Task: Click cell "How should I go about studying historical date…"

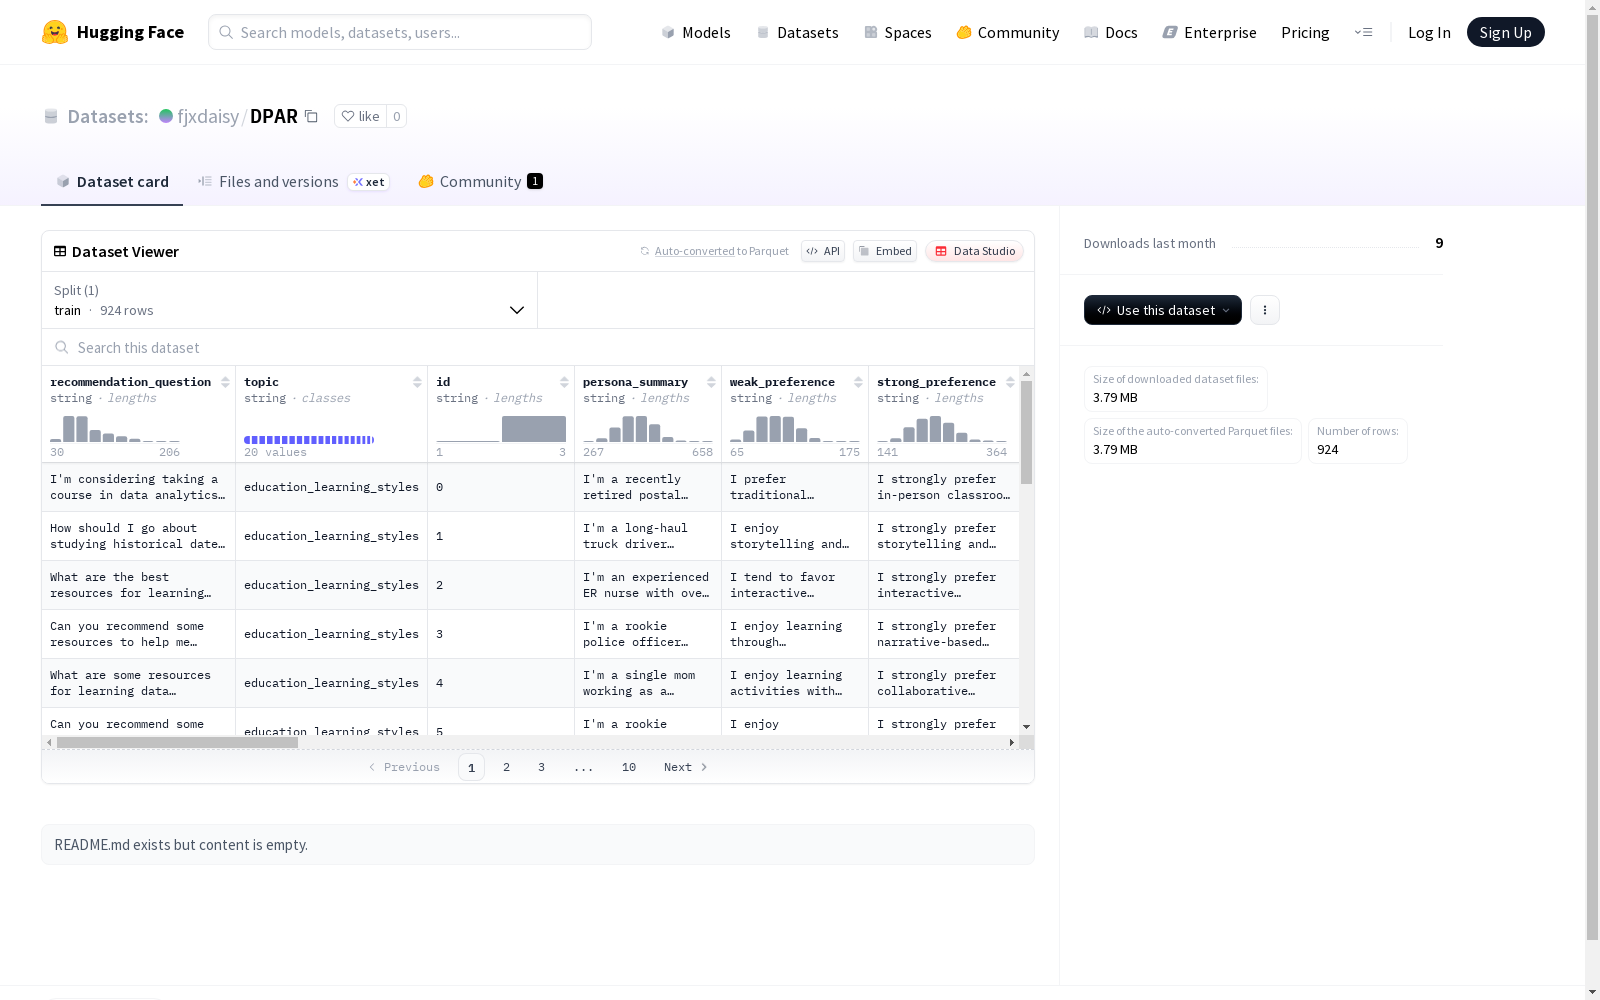Action: click(x=138, y=536)
